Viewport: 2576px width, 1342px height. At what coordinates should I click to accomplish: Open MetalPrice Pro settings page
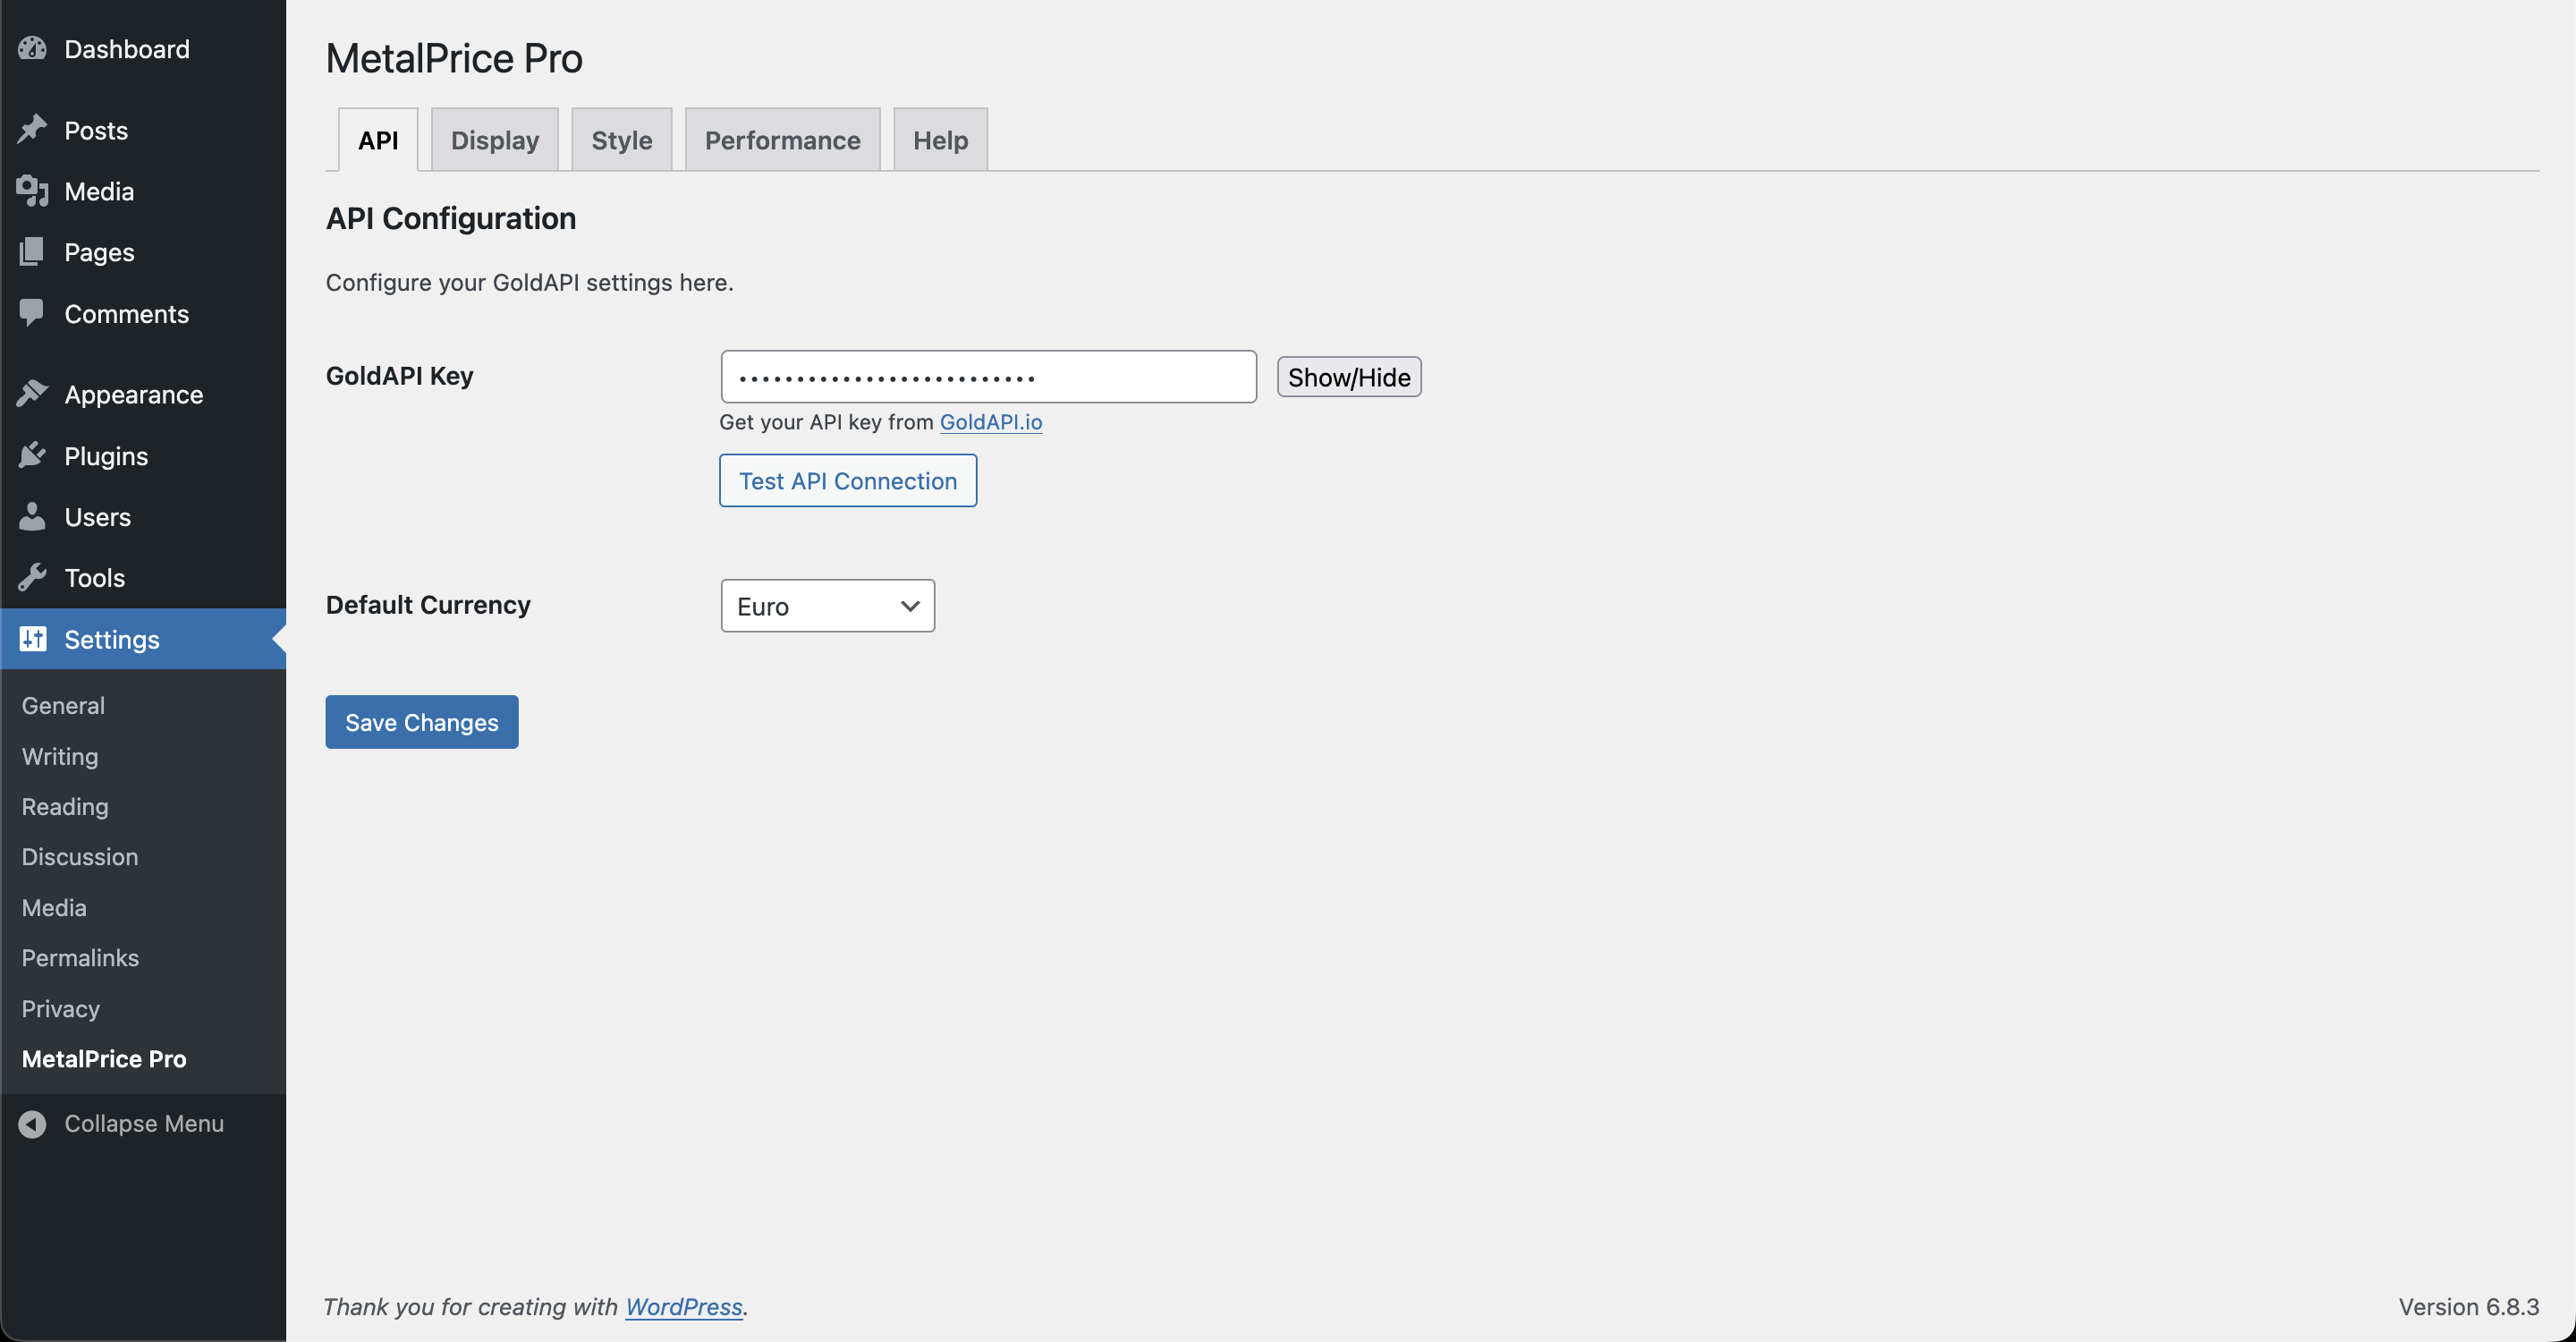103,1058
